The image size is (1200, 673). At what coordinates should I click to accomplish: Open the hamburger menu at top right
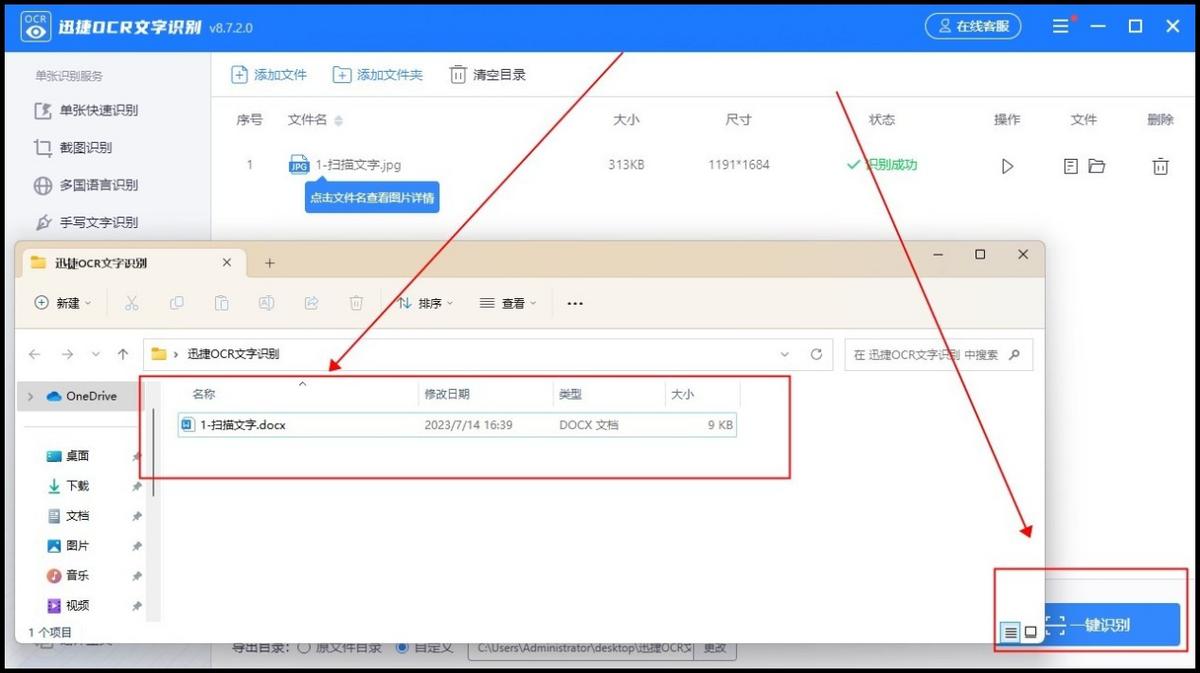point(1060,26)
